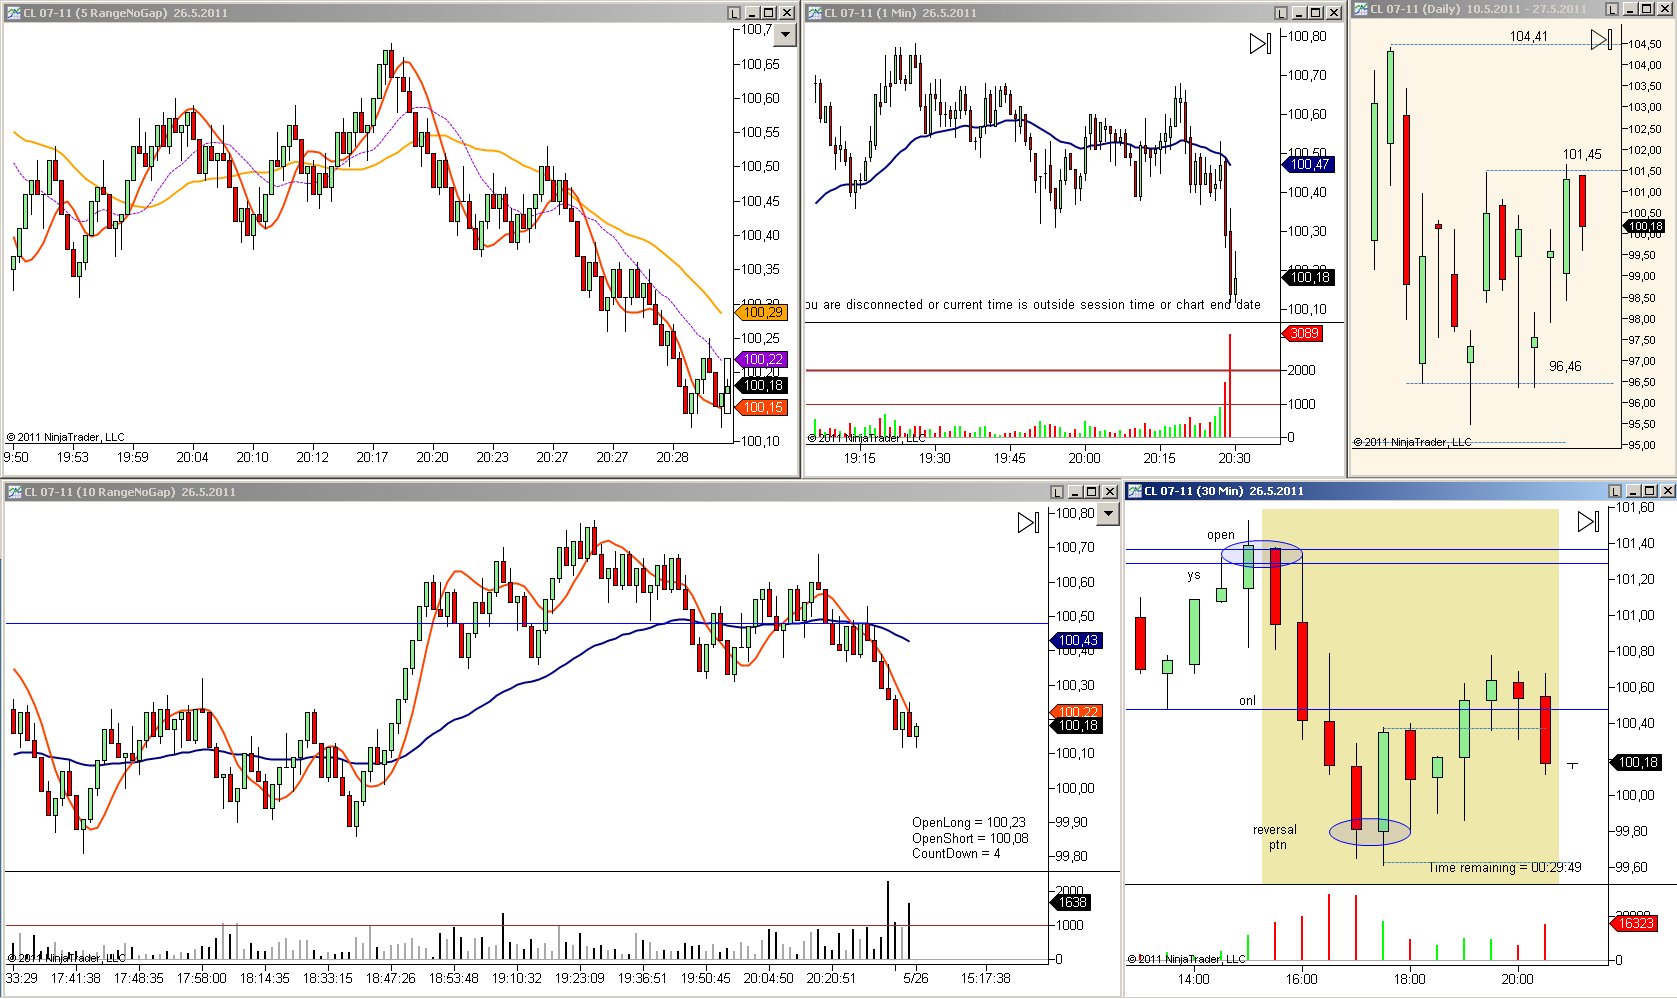This screenshot has height=999, width=1677.
Task: Toggle link button L on Daily chart window
Action: coord(1612,9)
